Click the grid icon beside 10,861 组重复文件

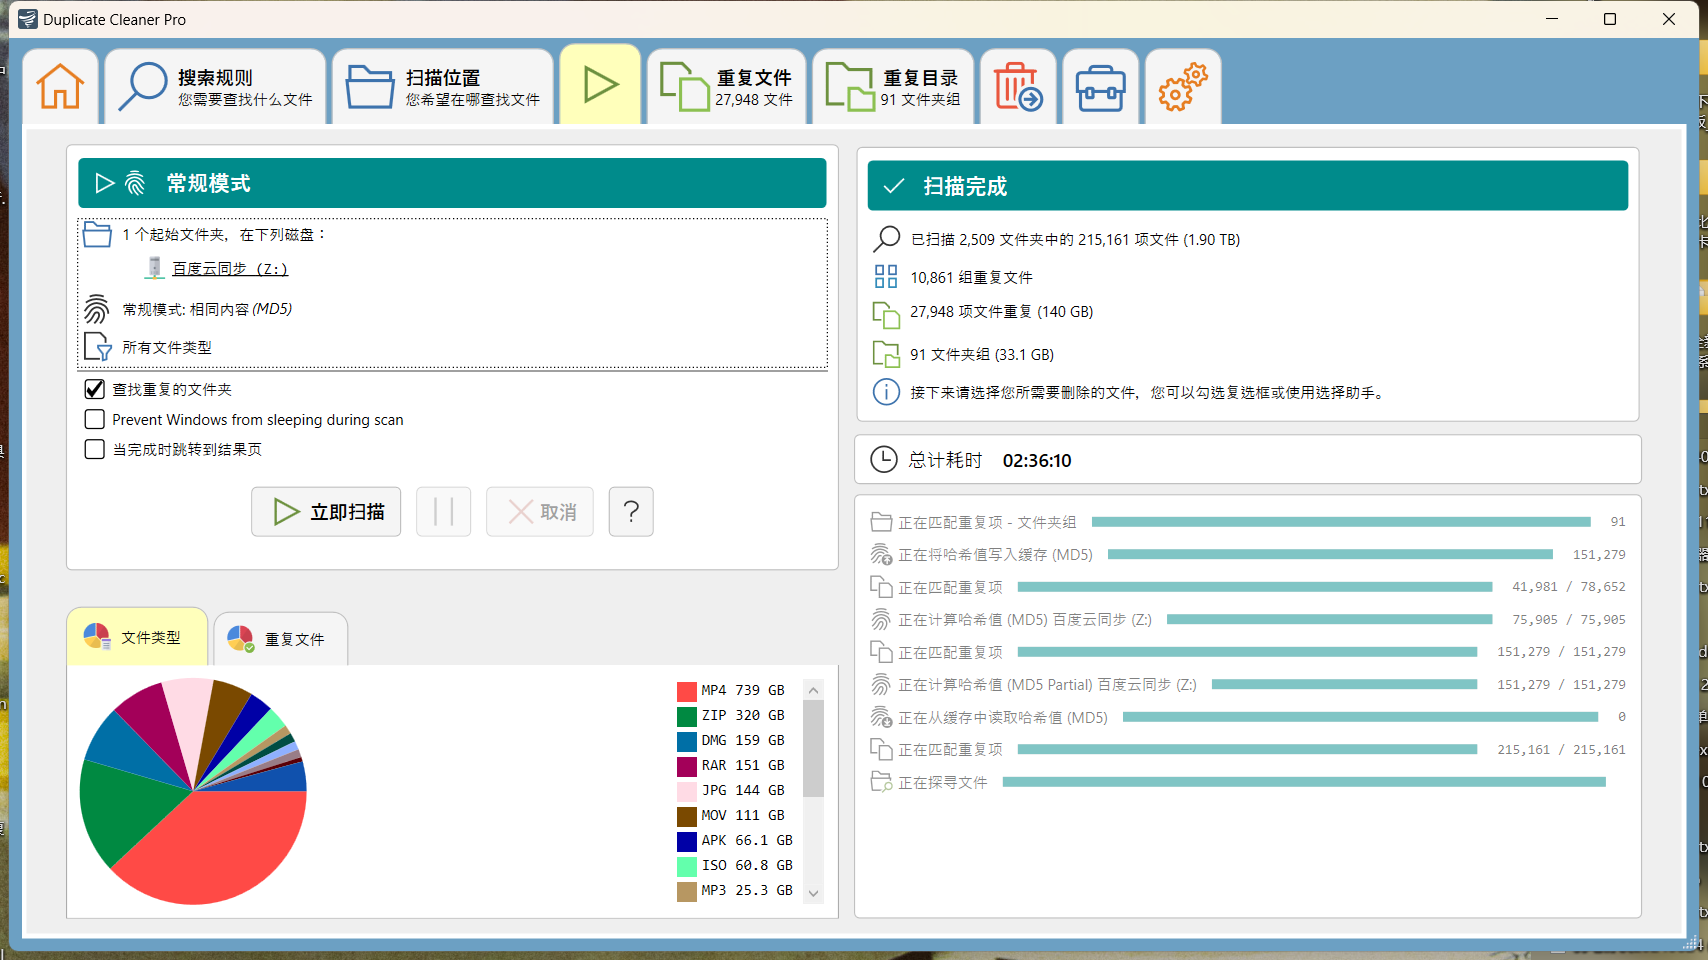[886, 276]
